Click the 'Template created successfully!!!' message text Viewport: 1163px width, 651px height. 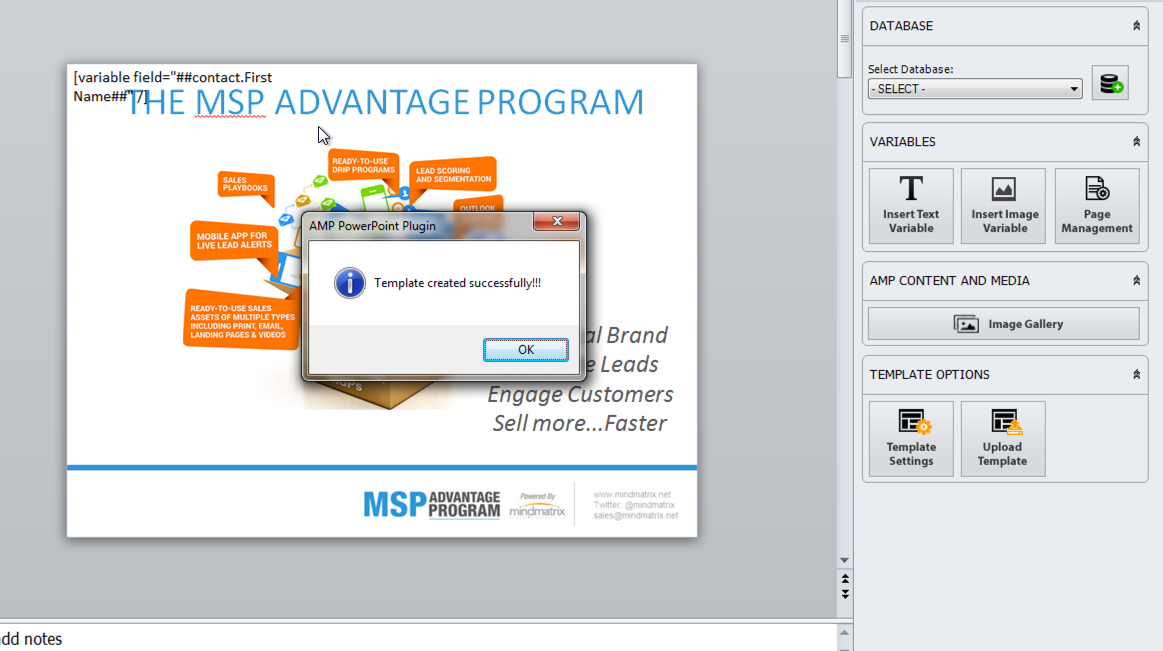(458, 283)
